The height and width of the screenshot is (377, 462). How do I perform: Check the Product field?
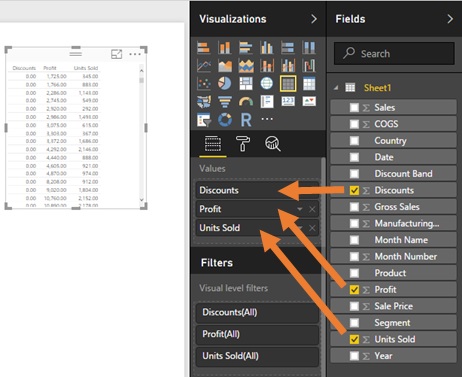coord(354,273)
